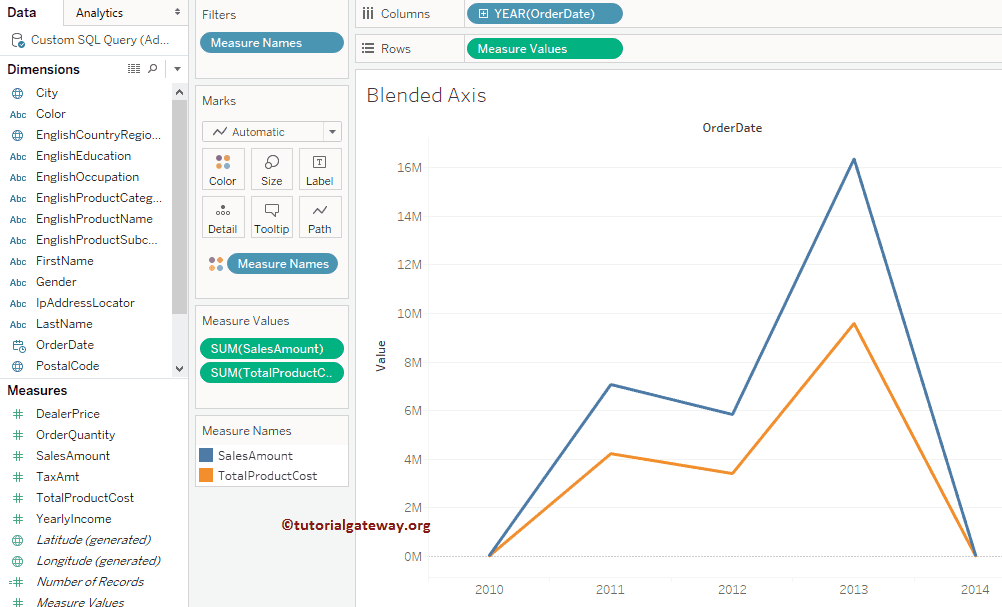Select the Data tab
This screenshot has height=607, width=1002.
22,12
